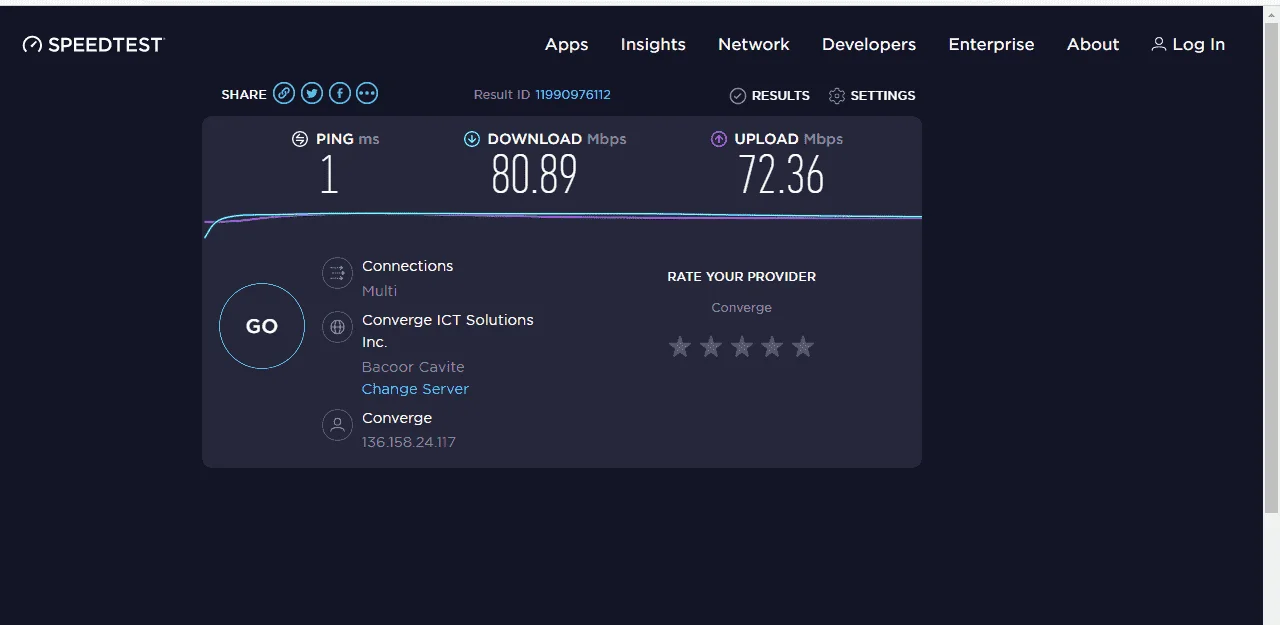This screenshot has width=1280, height=625.
Task: Rate provider with third star
Action: click(742, 347)
